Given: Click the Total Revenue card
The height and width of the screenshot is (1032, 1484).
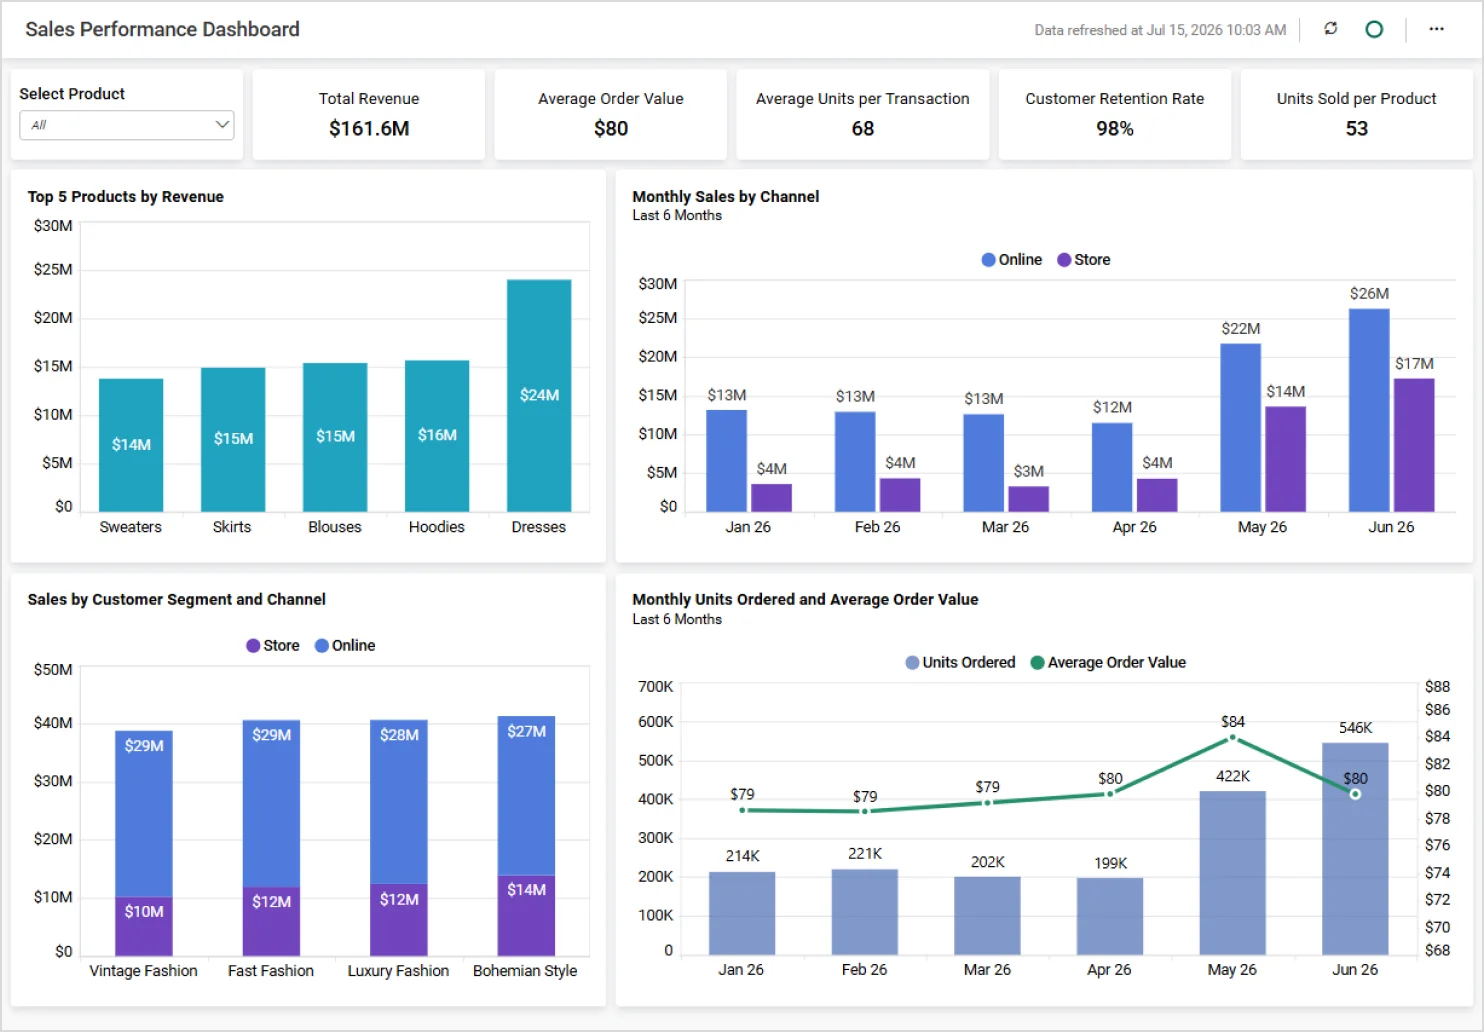Looking at the screenshot, I should (x=369, y=114).
